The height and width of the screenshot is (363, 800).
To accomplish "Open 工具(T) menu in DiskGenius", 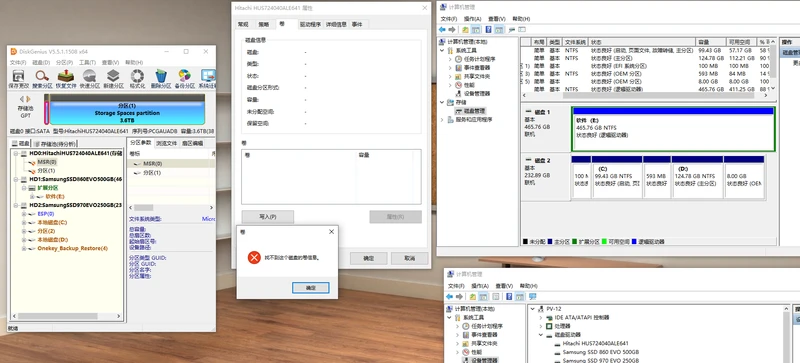I will coord(88,62).
